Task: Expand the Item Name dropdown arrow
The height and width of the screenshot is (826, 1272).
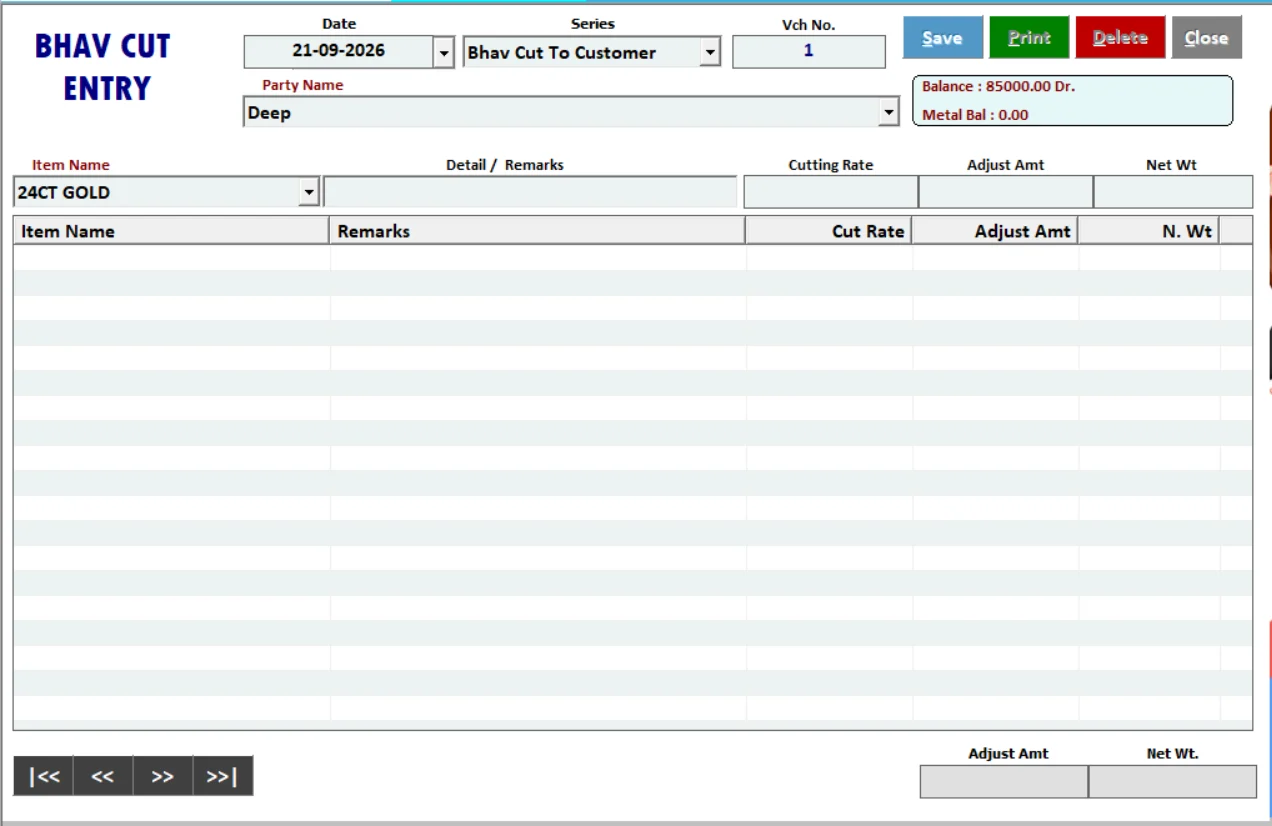Action: [x=309, y=192]
